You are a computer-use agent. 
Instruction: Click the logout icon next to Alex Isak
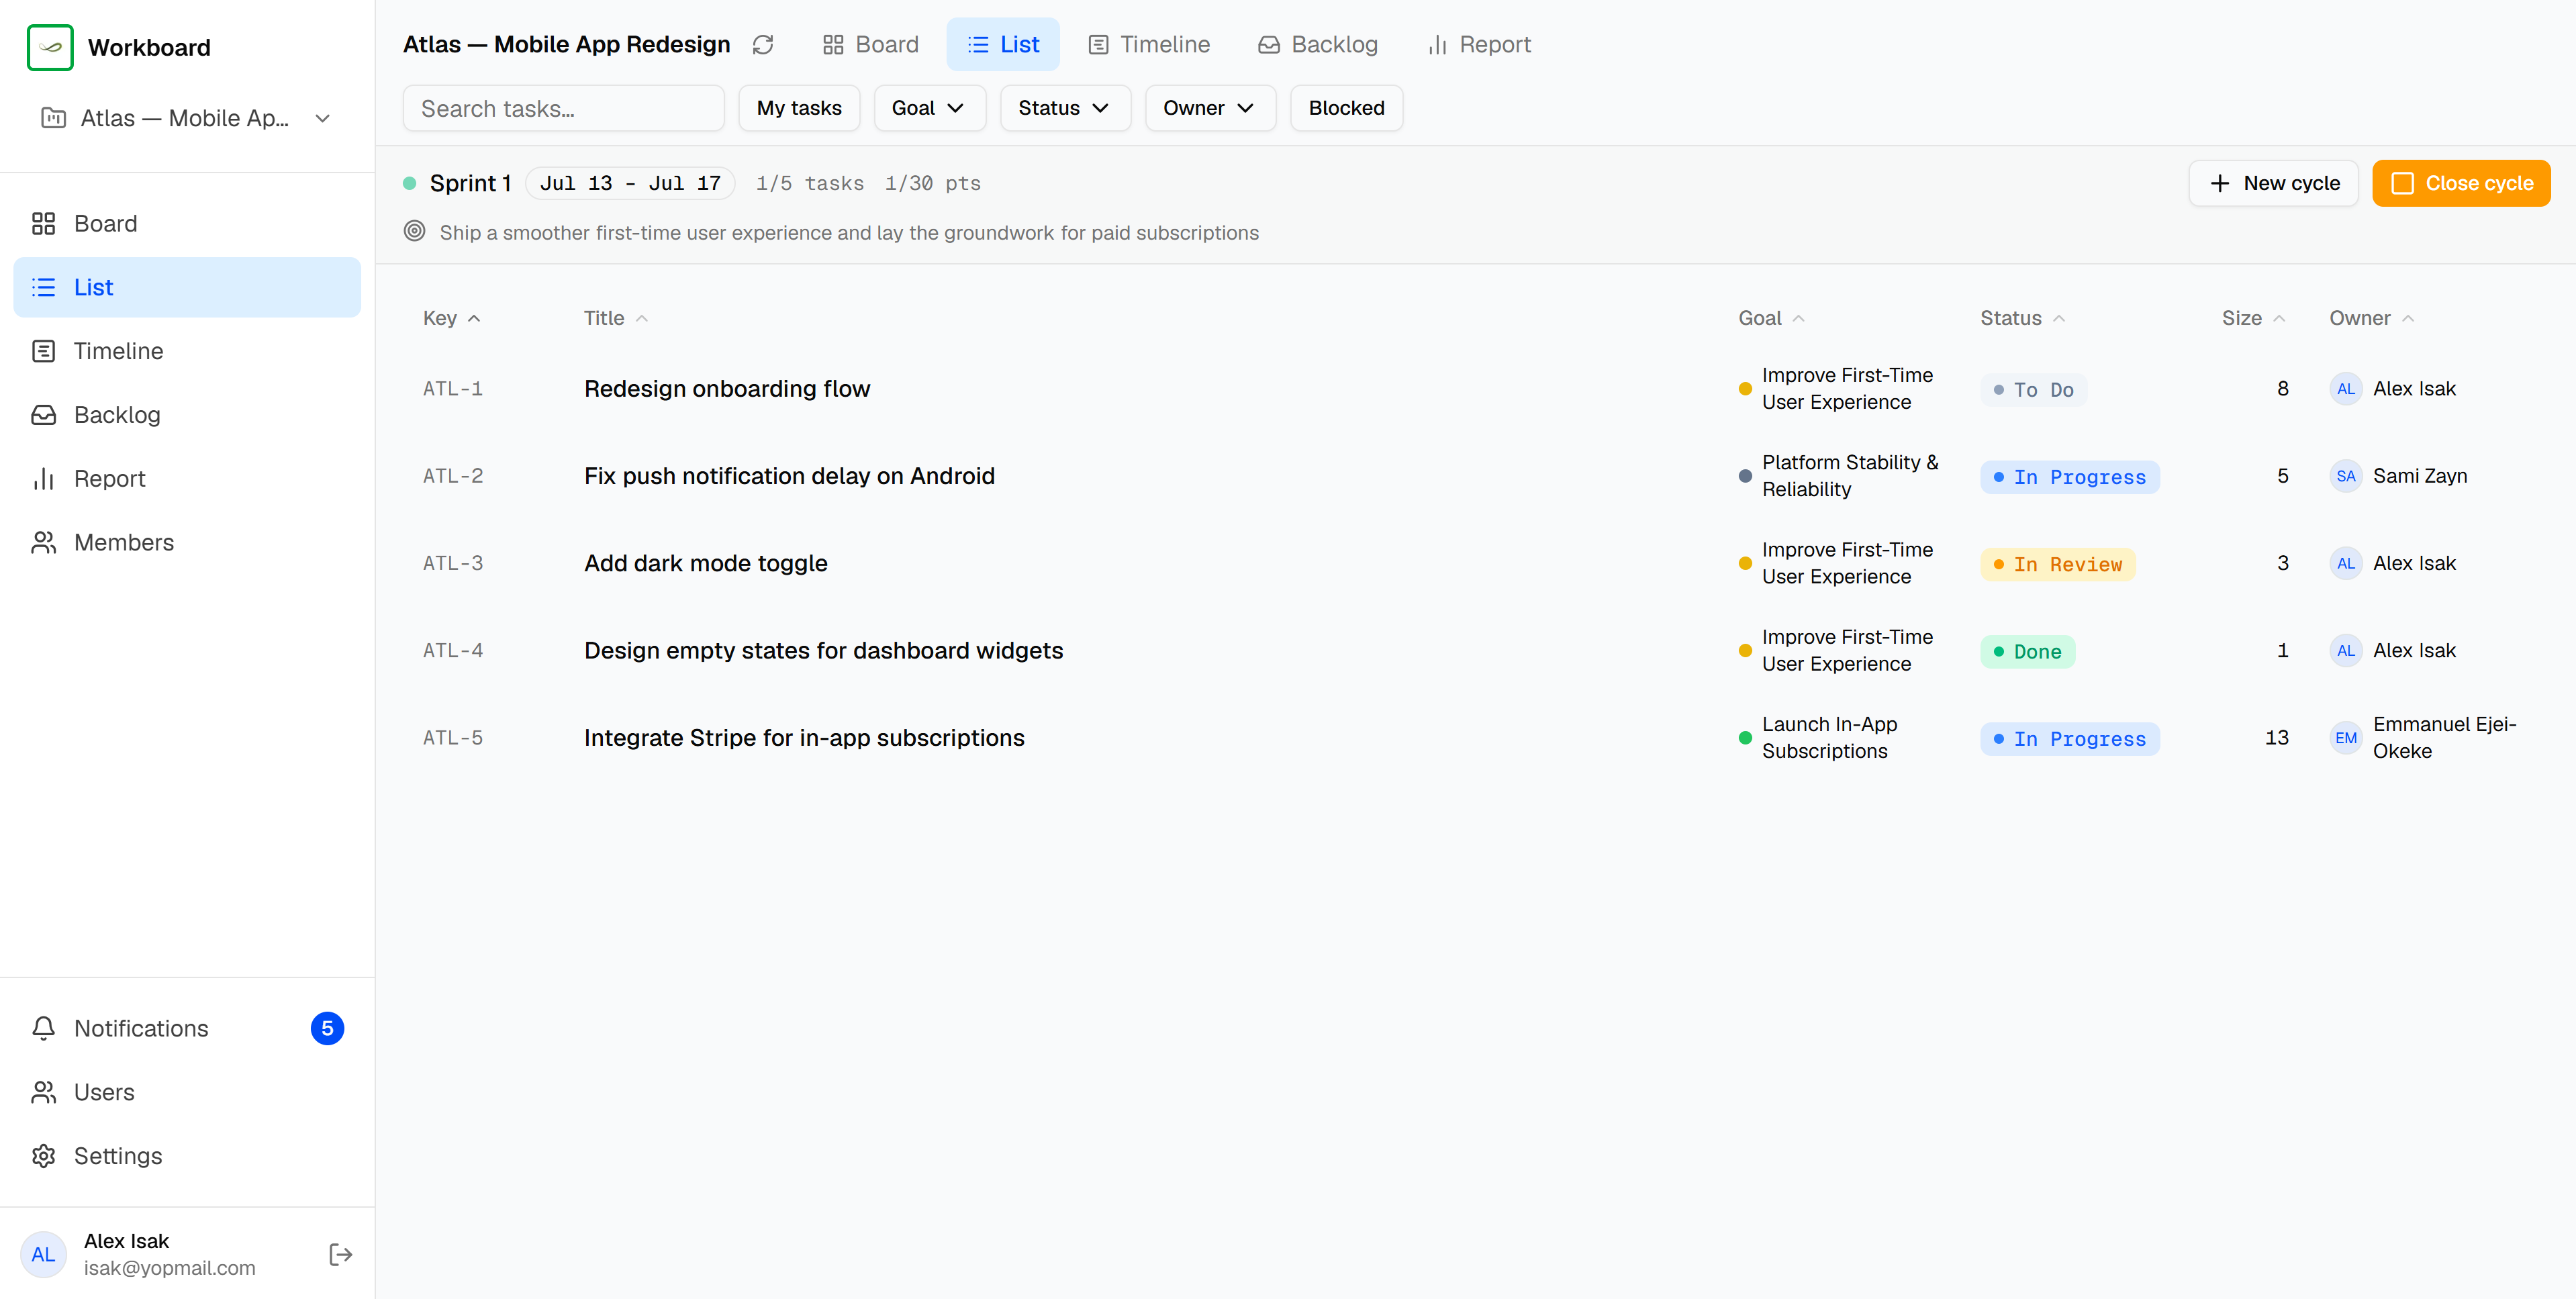(341, 1255)
